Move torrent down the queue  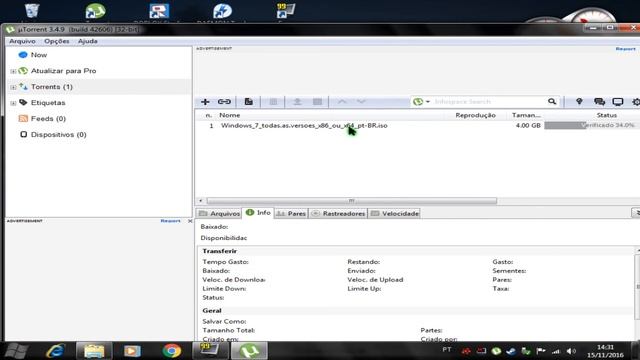point(361,102)
